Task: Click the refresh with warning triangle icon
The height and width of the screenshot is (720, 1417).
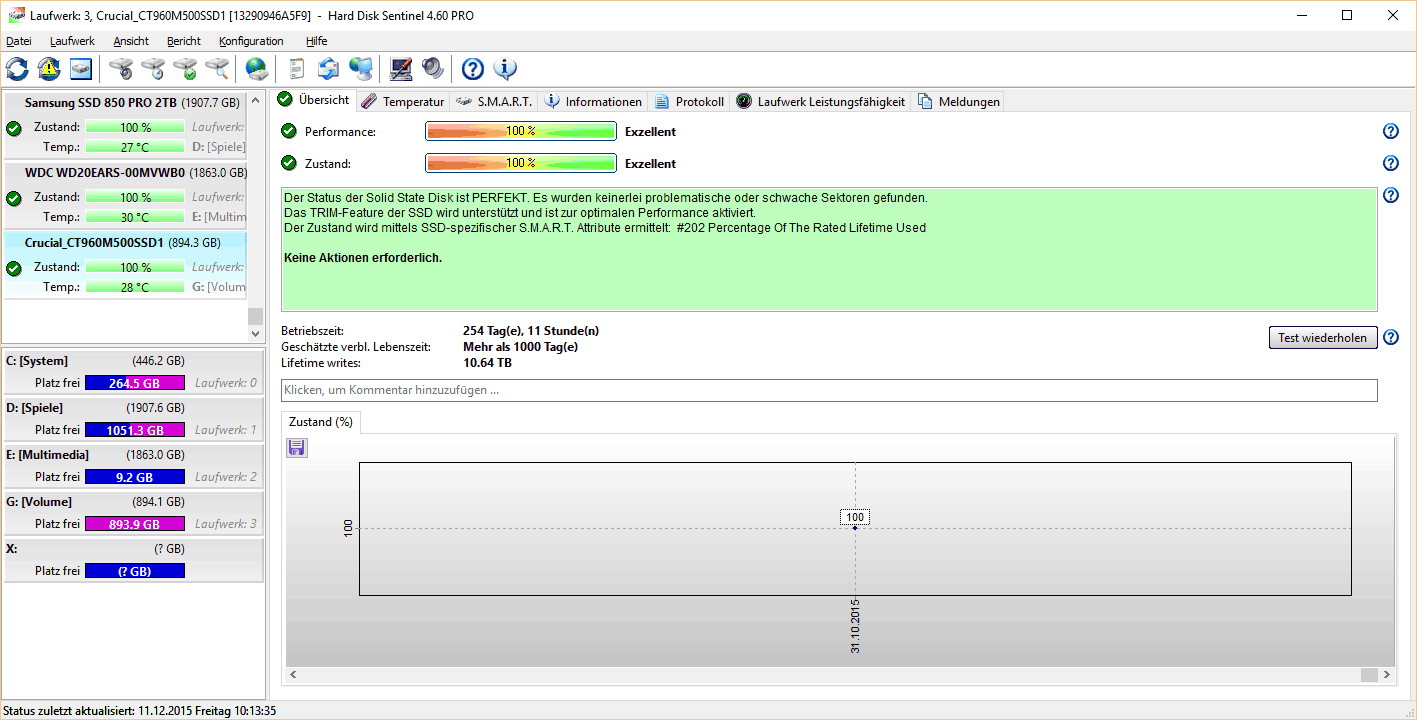Action: point(49,69)
